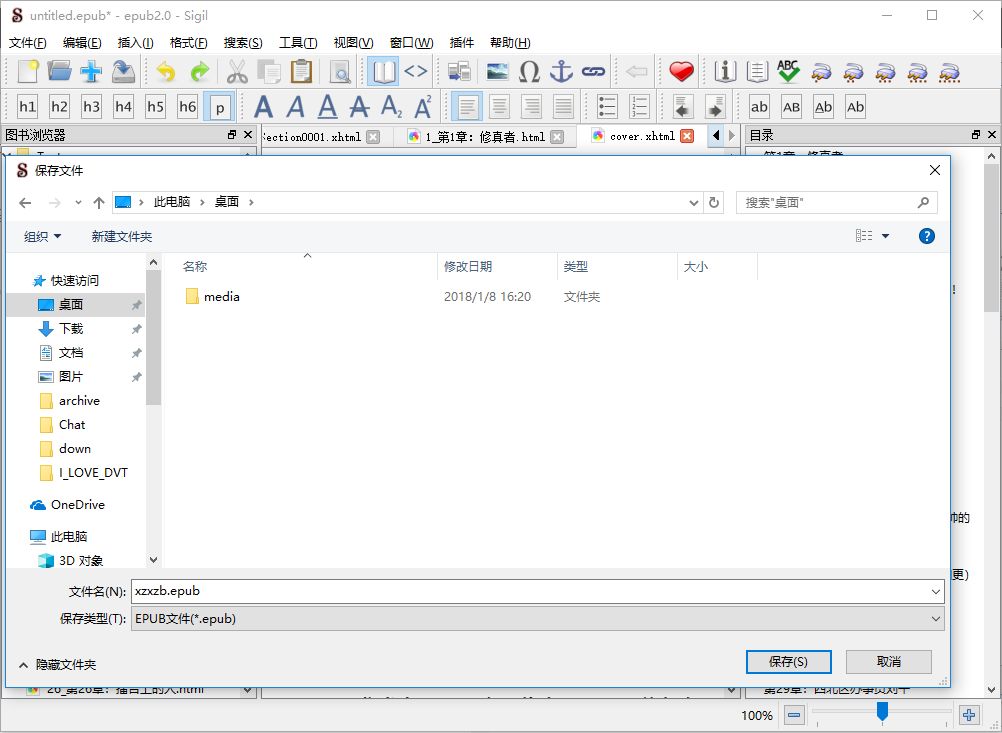Image resolution: width=1002 pixels, height=733 pixels.
Task: Click the anchor Insert ID icon
Action: (561, 72)
